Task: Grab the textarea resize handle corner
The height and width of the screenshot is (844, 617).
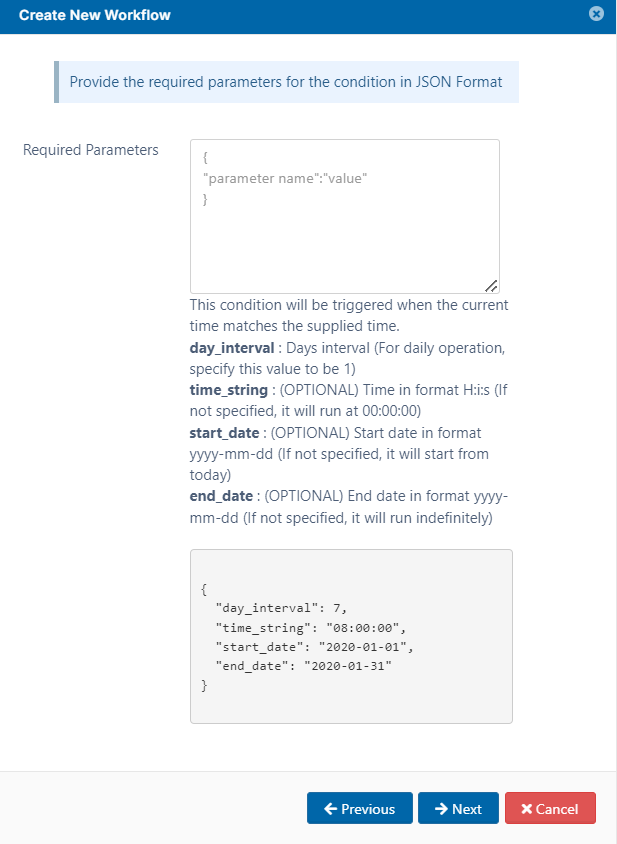Action: (492, 286)
